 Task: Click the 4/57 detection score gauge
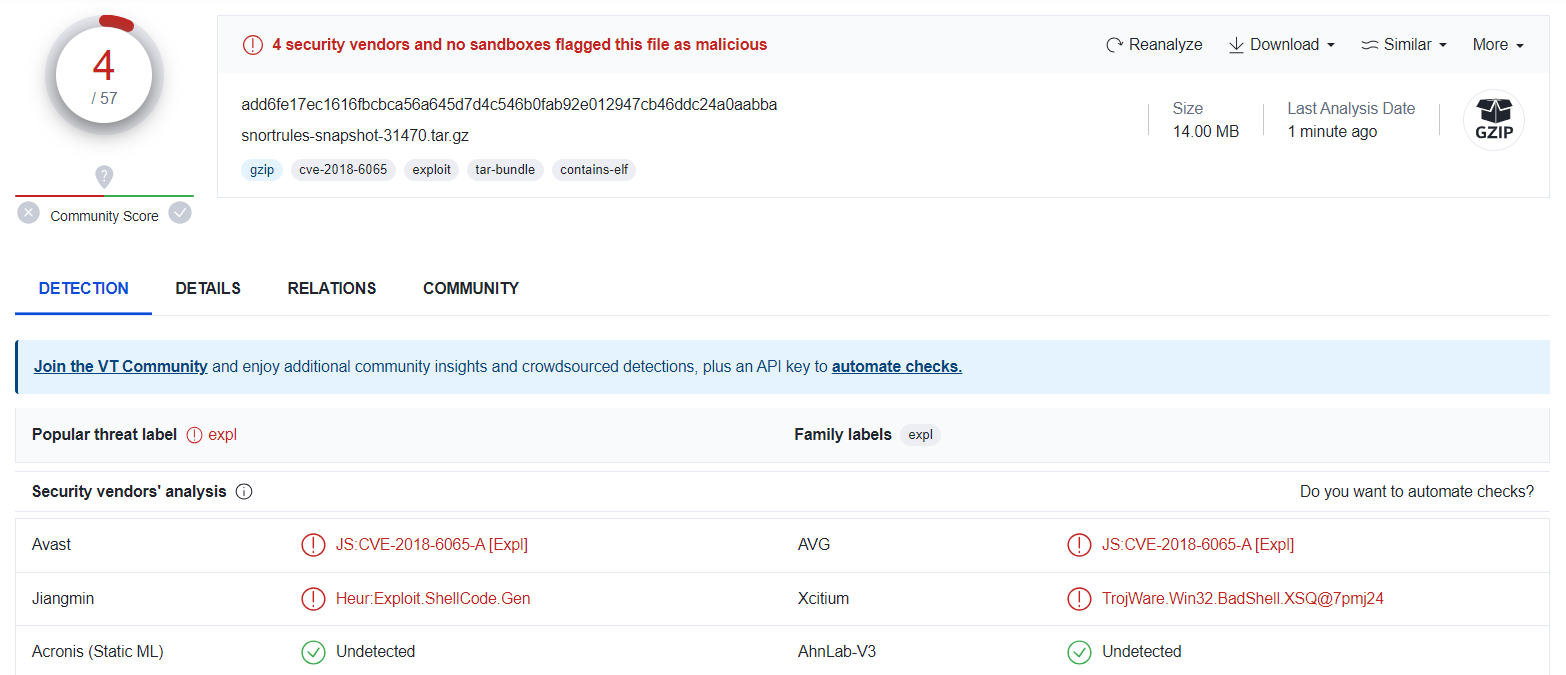pyautogui.click(x=104, y=75)
